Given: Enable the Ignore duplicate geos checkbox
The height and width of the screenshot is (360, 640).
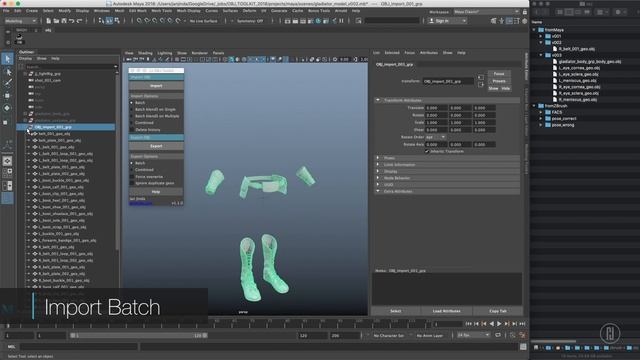Looking at the screenshot, I should pyautogui.click(x=132, y=183).
